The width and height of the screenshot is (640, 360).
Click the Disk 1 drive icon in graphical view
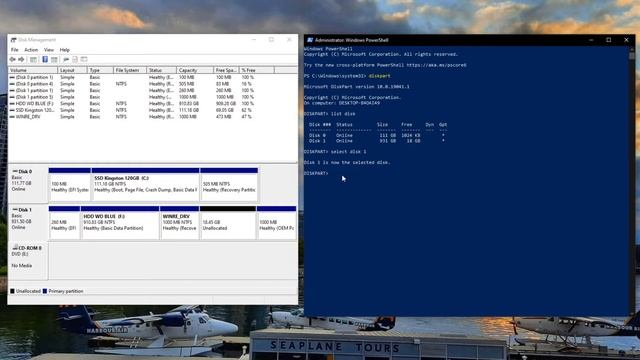[x=15, y=210]
